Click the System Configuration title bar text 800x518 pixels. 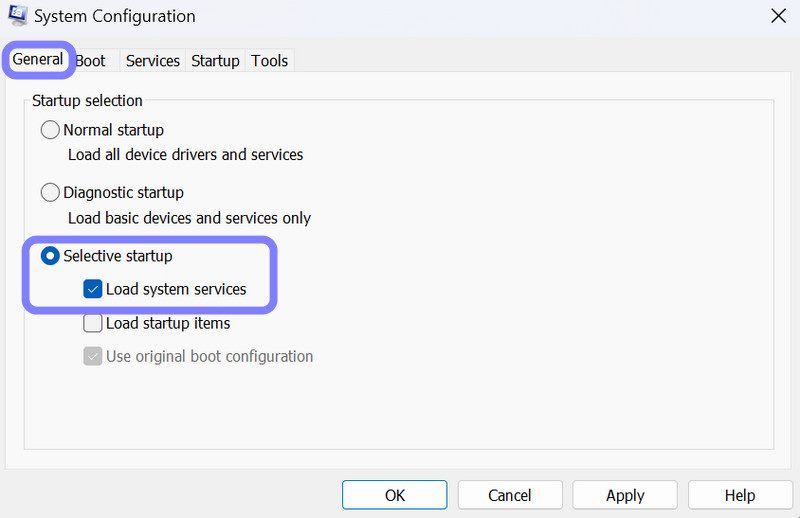pos(115,16)
